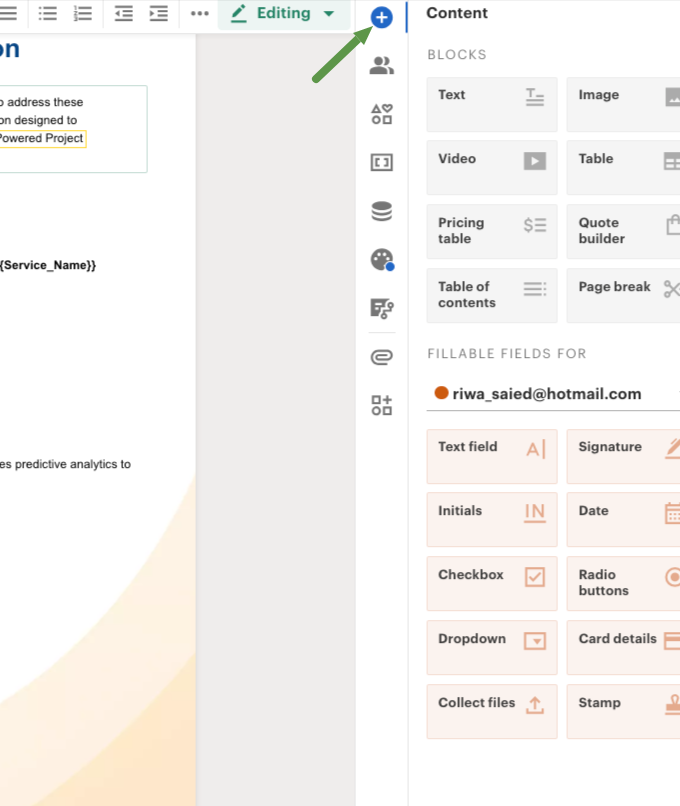Select the Stamp fillable field

(x=623, y=711)
